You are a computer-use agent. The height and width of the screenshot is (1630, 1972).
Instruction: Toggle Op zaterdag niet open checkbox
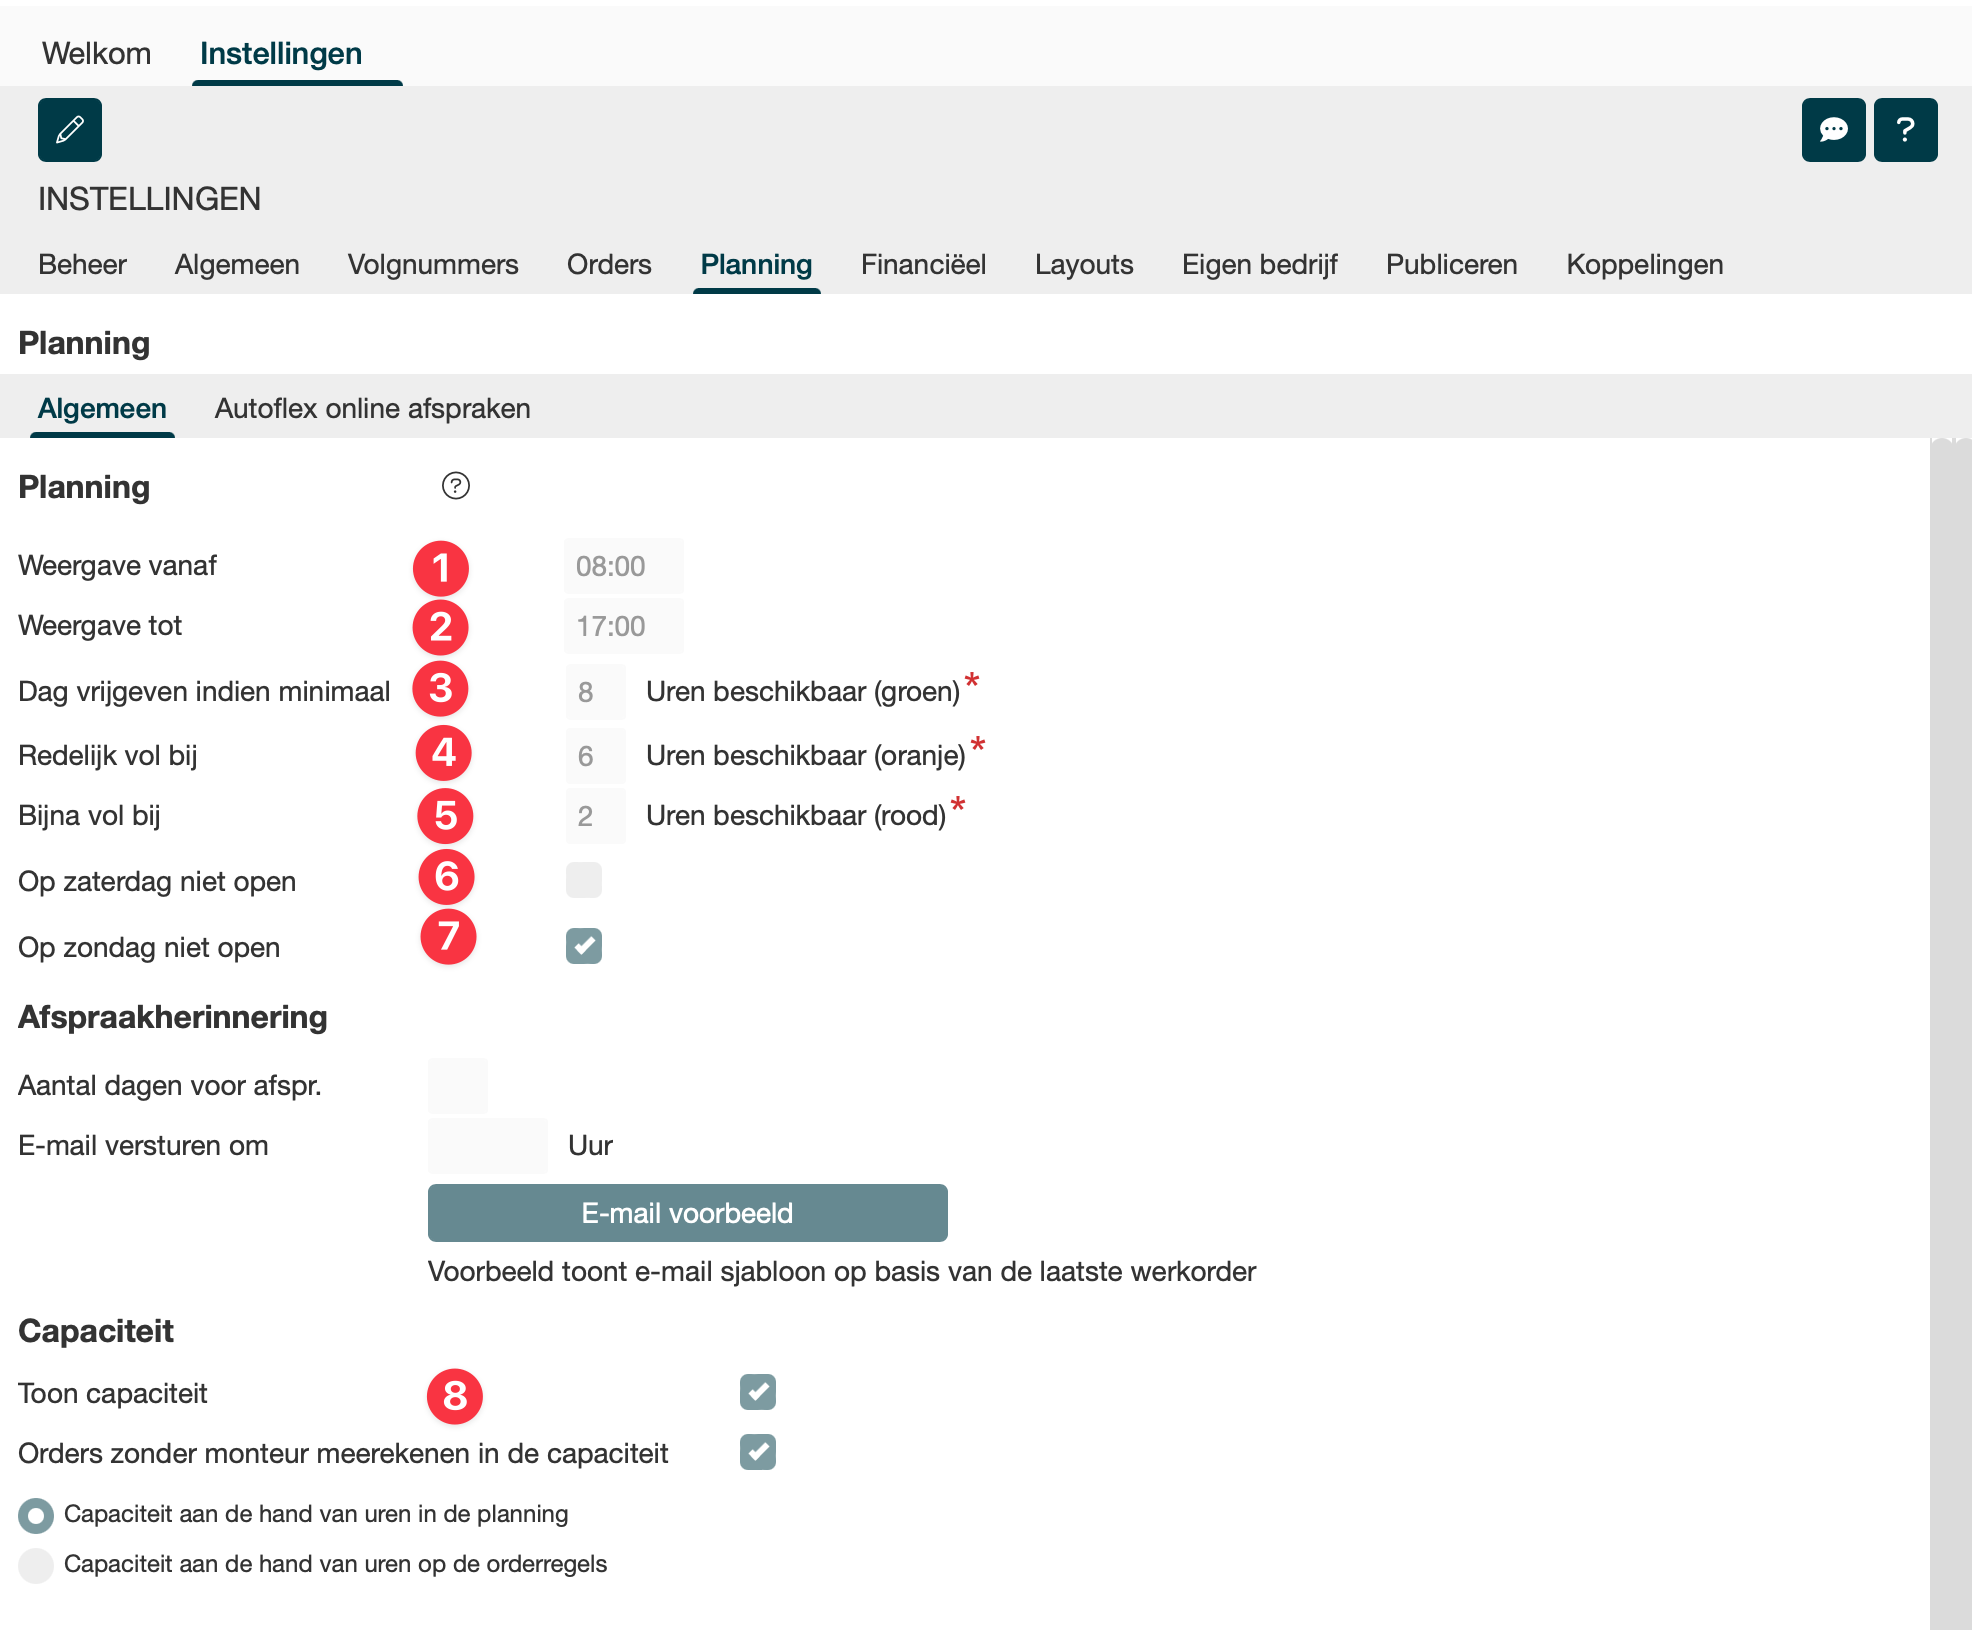(584, 880)
